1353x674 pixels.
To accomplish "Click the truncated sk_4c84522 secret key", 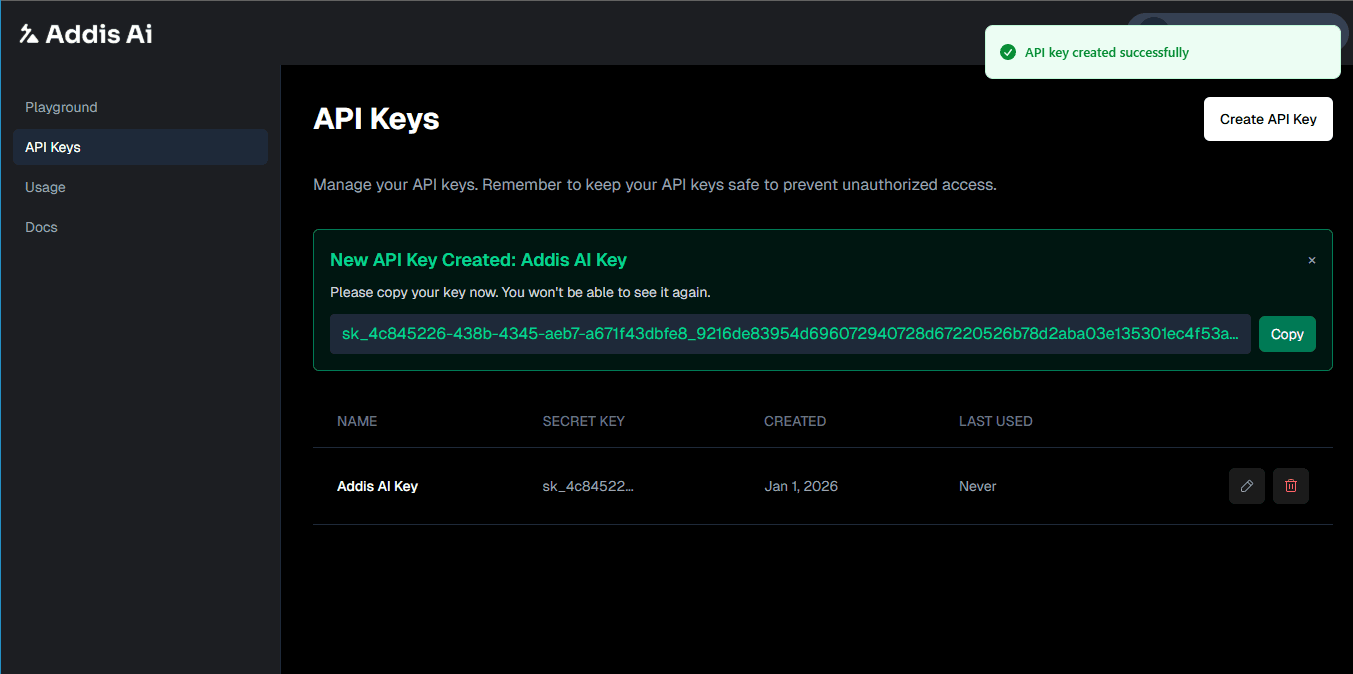I will coord(588,486).
